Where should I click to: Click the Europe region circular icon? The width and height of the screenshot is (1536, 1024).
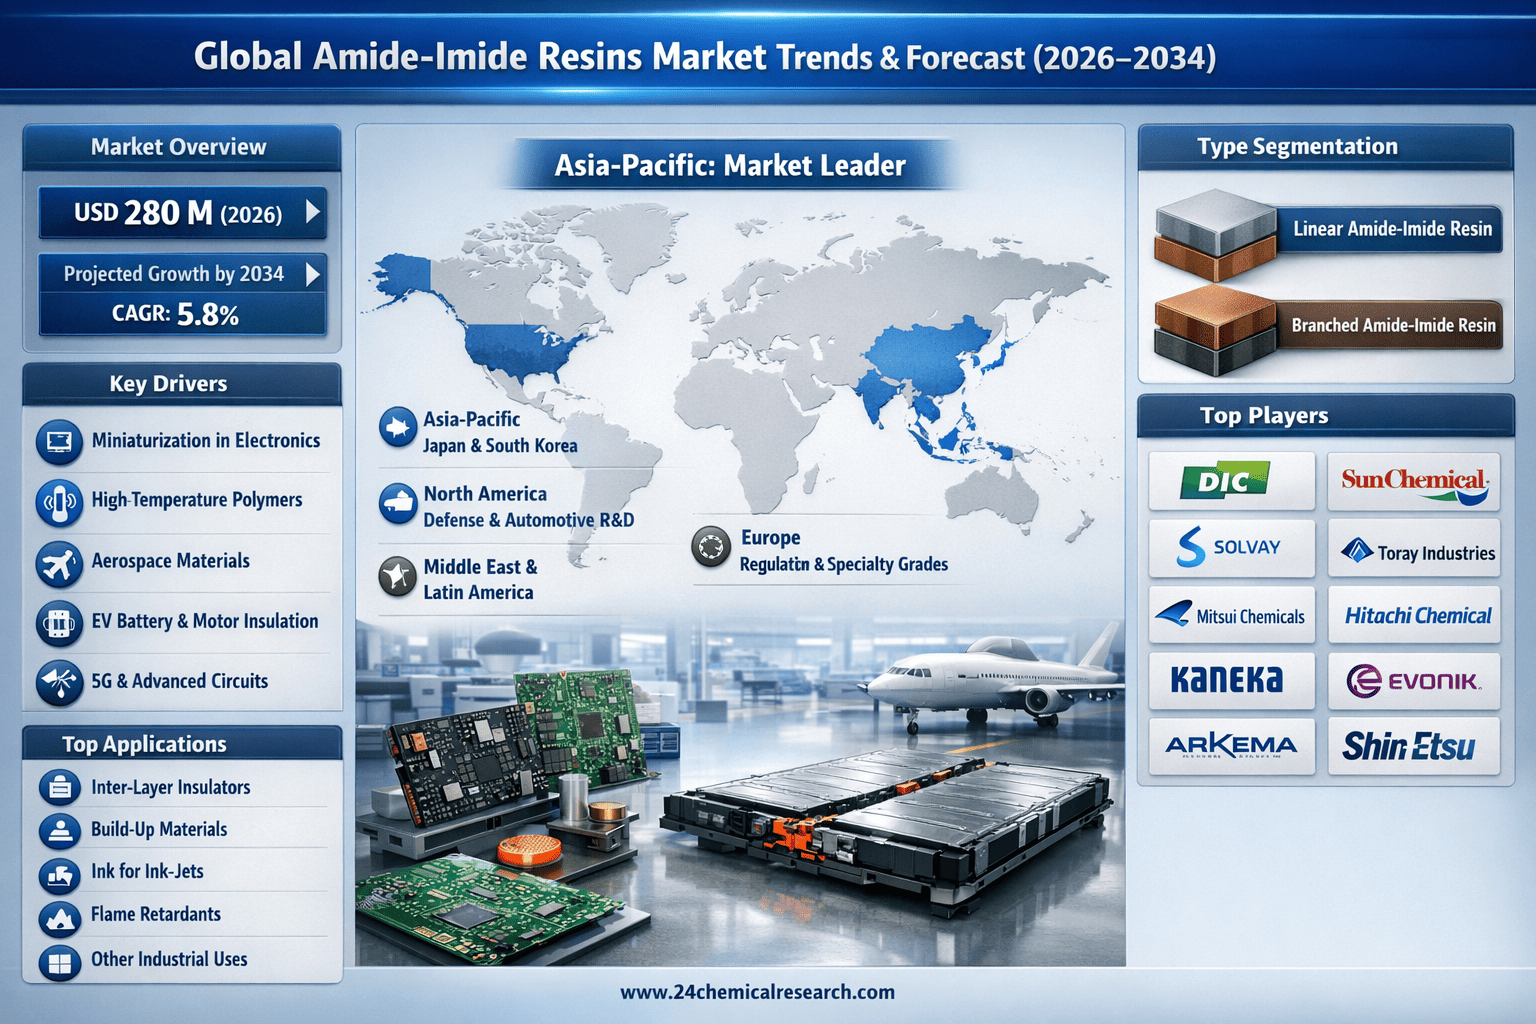[711, 547]
